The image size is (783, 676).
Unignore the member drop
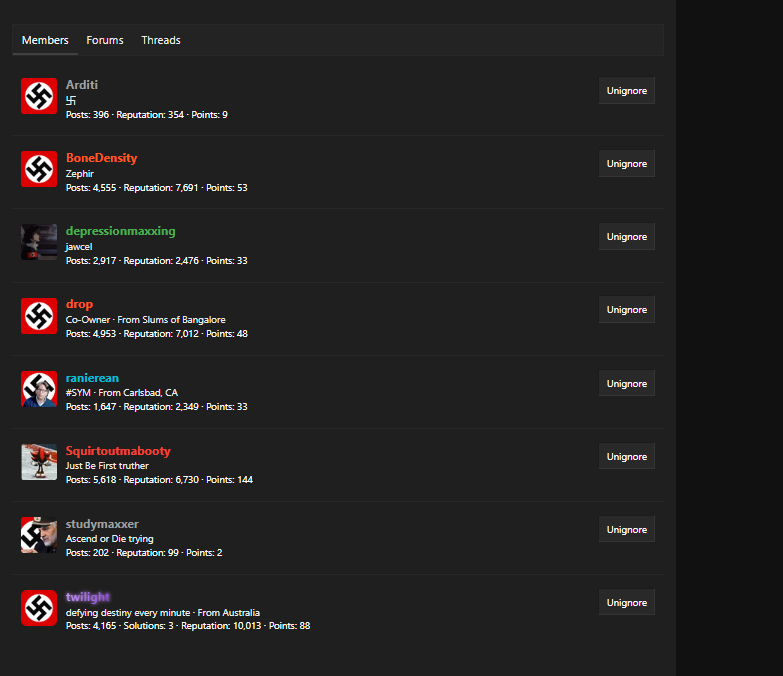click(x=627, y=309)
